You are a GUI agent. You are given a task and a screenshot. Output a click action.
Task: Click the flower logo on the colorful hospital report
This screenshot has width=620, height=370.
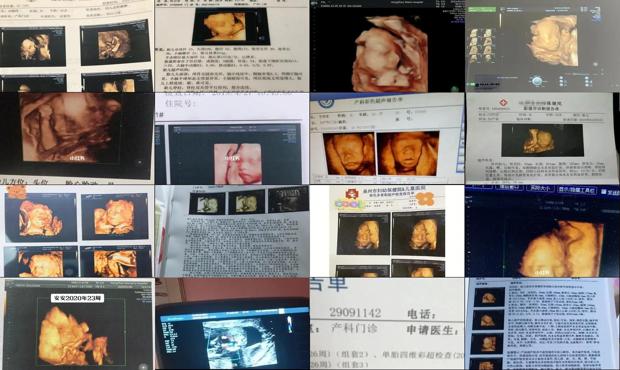pos(351,193)
